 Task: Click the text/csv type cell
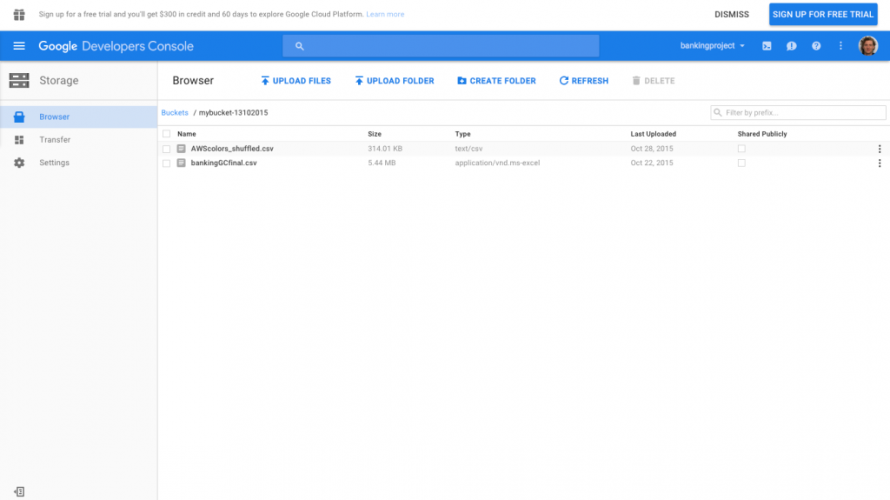tap(469, 149)
